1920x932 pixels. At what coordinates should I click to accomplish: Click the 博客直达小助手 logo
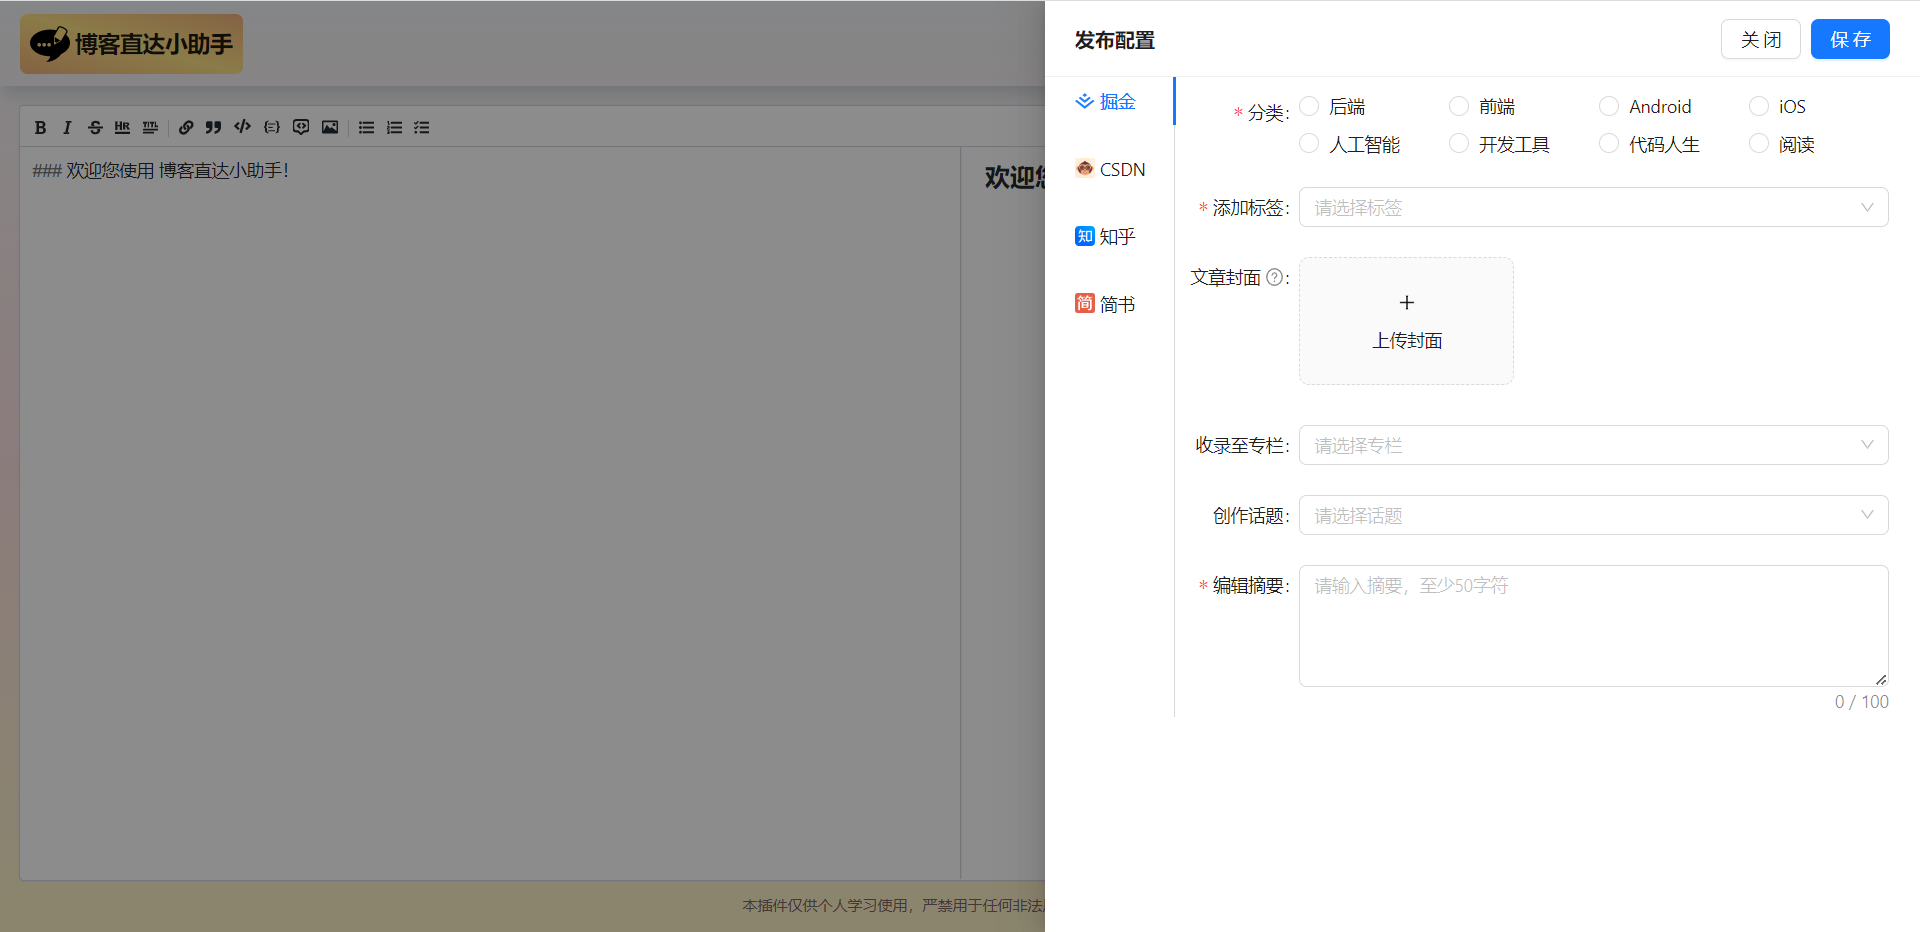[x=131, y=44]
